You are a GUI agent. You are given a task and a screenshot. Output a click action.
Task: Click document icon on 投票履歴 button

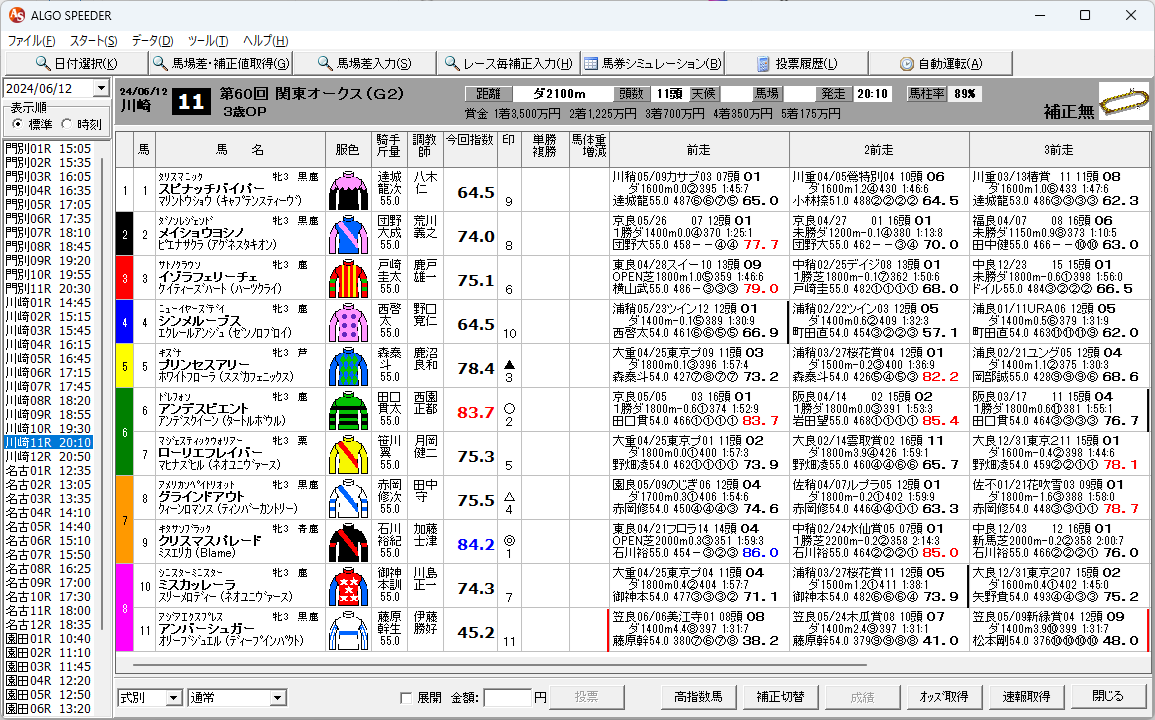763,64
